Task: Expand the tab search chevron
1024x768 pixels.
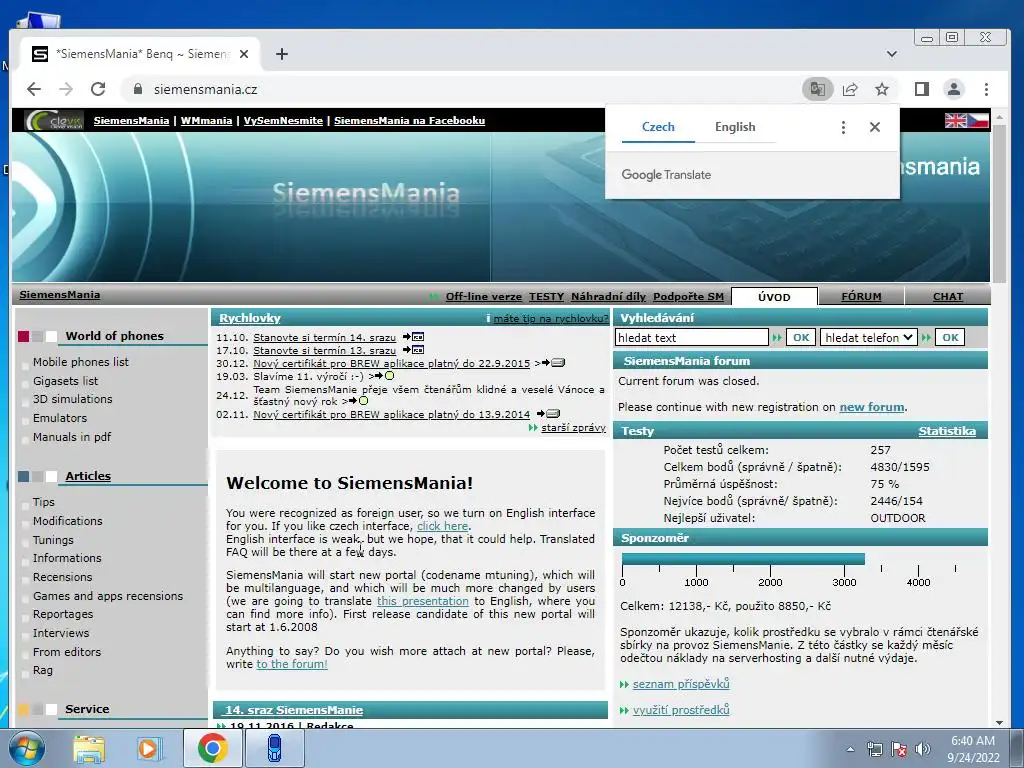Action: point(891,54)
